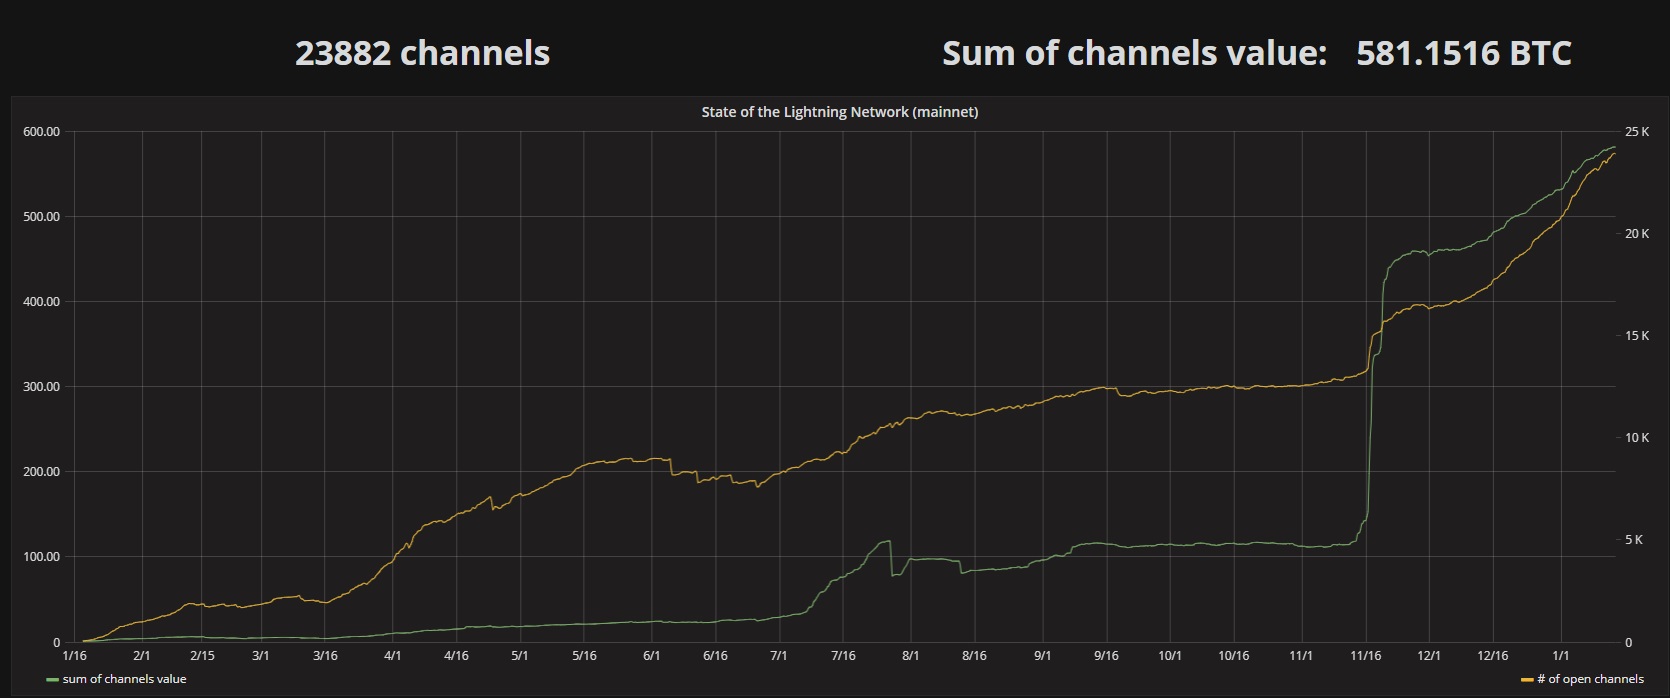Click the 2/1 date axis label
Image resolution: width=1670 pixels, height=698 pixels.
click(x=142, y=656)
